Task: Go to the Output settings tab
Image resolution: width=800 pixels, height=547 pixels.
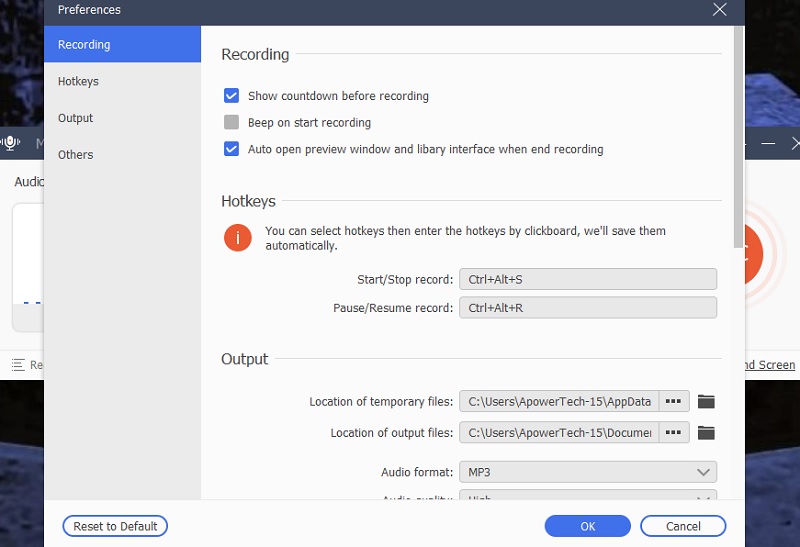Action: coord(122,118)
